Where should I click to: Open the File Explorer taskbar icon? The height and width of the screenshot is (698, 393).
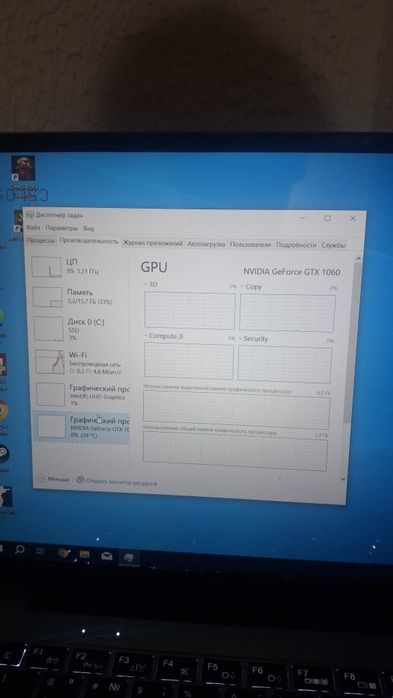pos(84,554)
